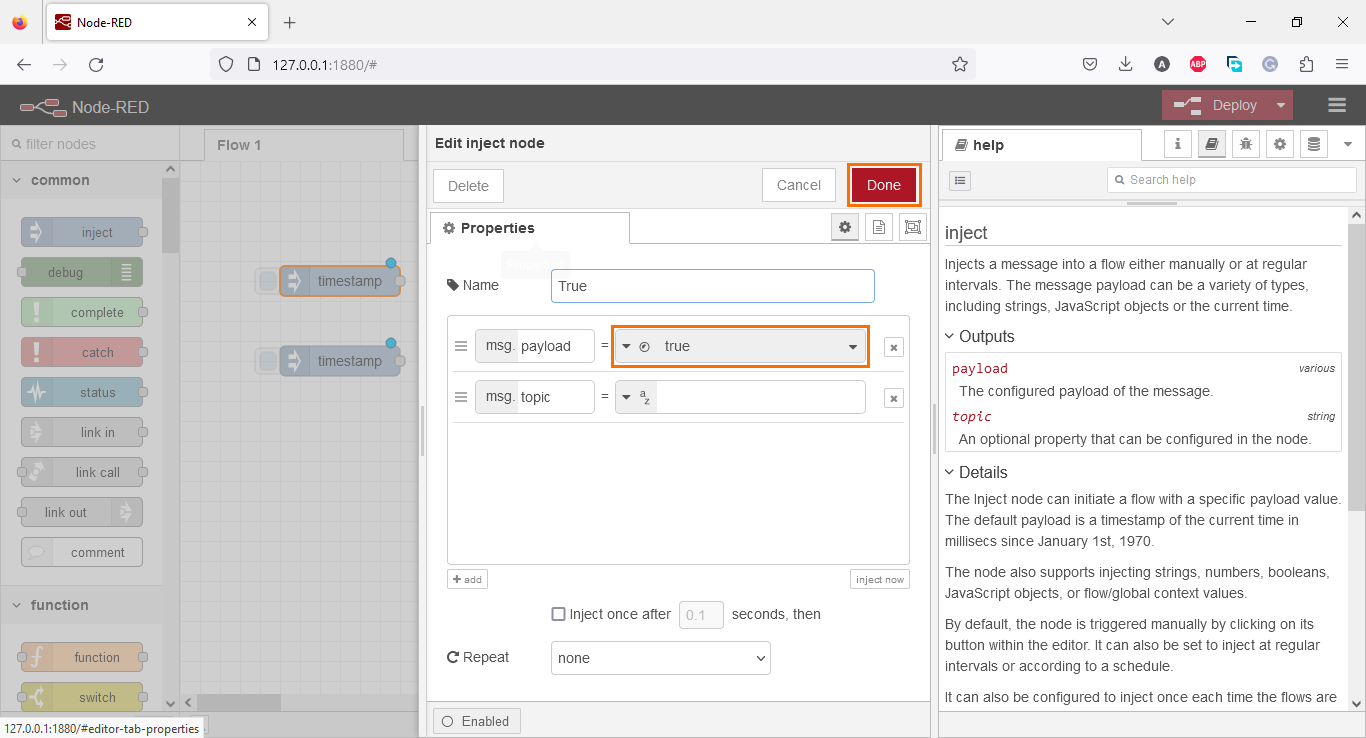This screenshot has height=738, width=1366.
Task: Select the help tab in sidebar
Action: pyautogui.click(x=1042, y=145)
